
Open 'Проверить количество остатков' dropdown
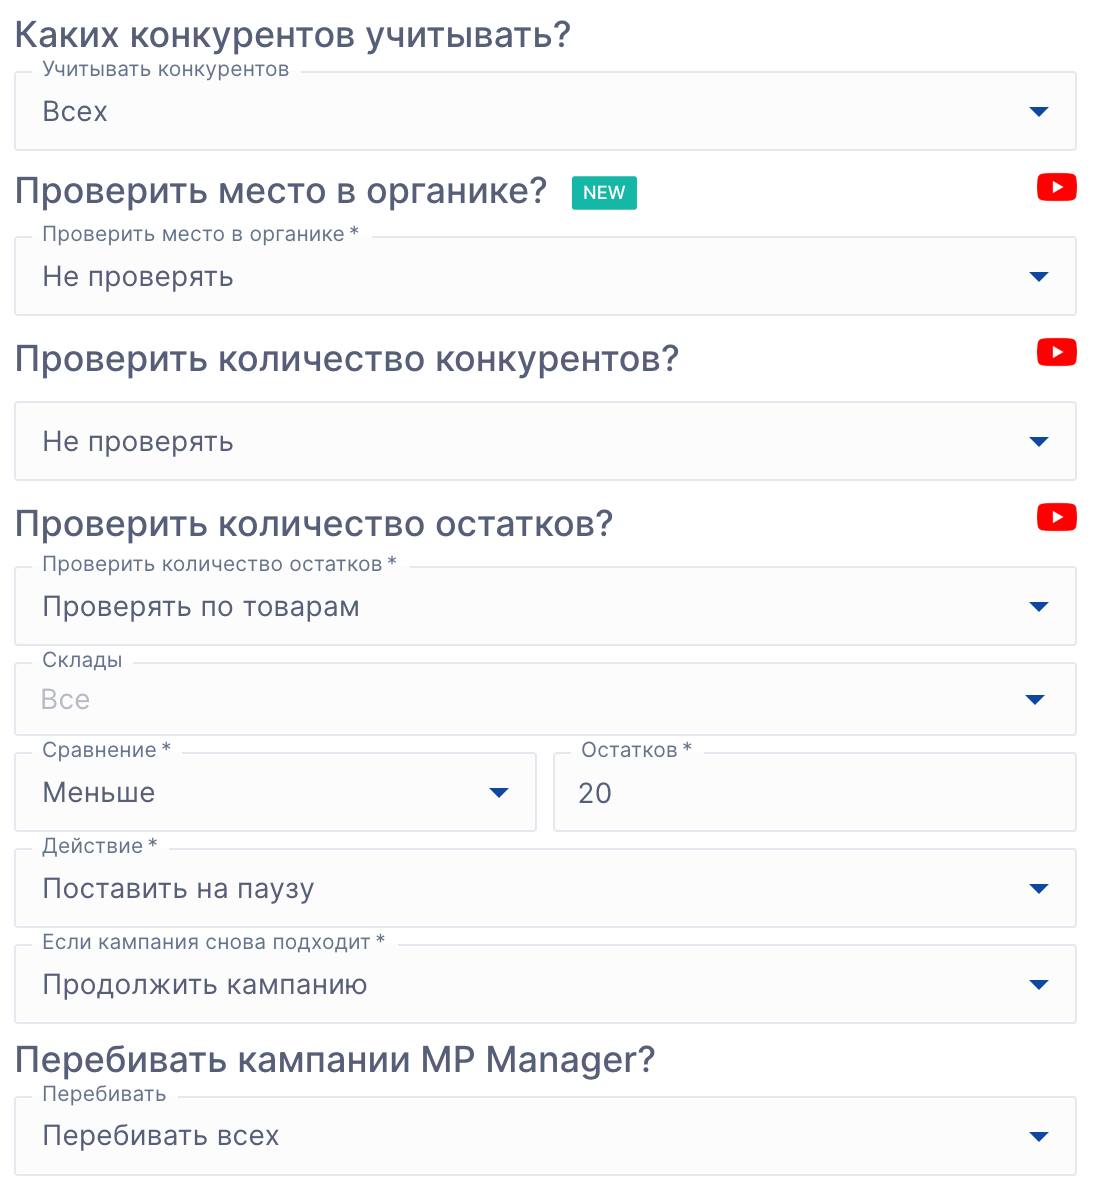tap(545, 607)
